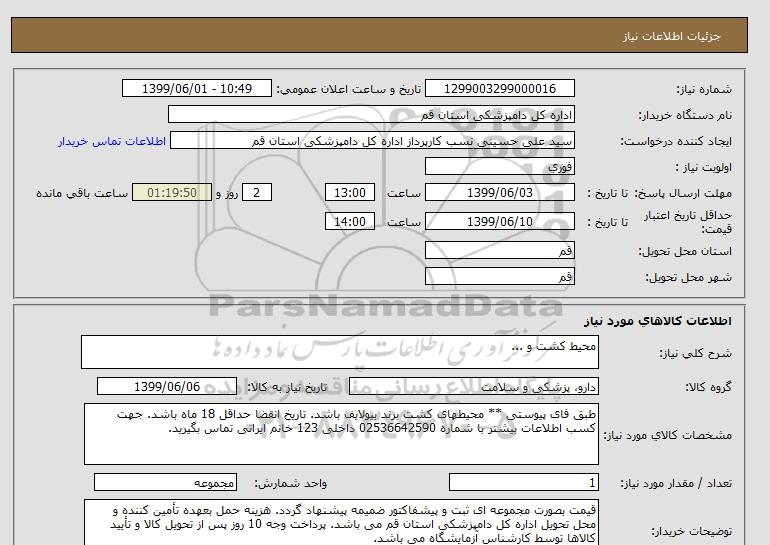Select the delivery province field قم
Image resolution: width=770 pixels, height=545 pixels.
pos(499,250)
